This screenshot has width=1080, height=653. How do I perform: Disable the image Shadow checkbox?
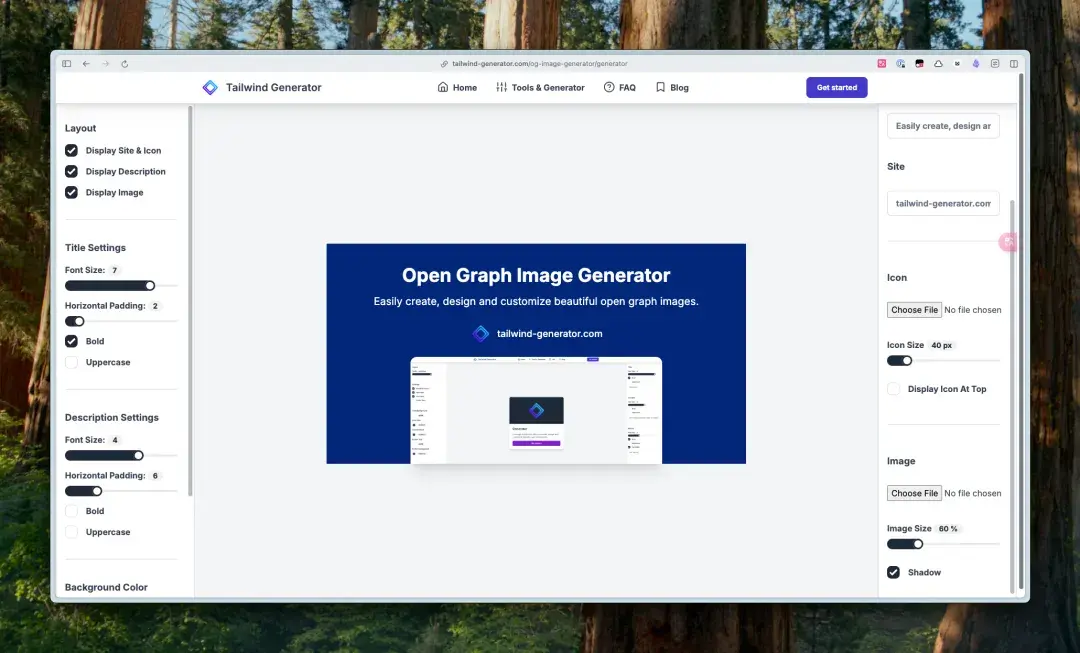893,572
